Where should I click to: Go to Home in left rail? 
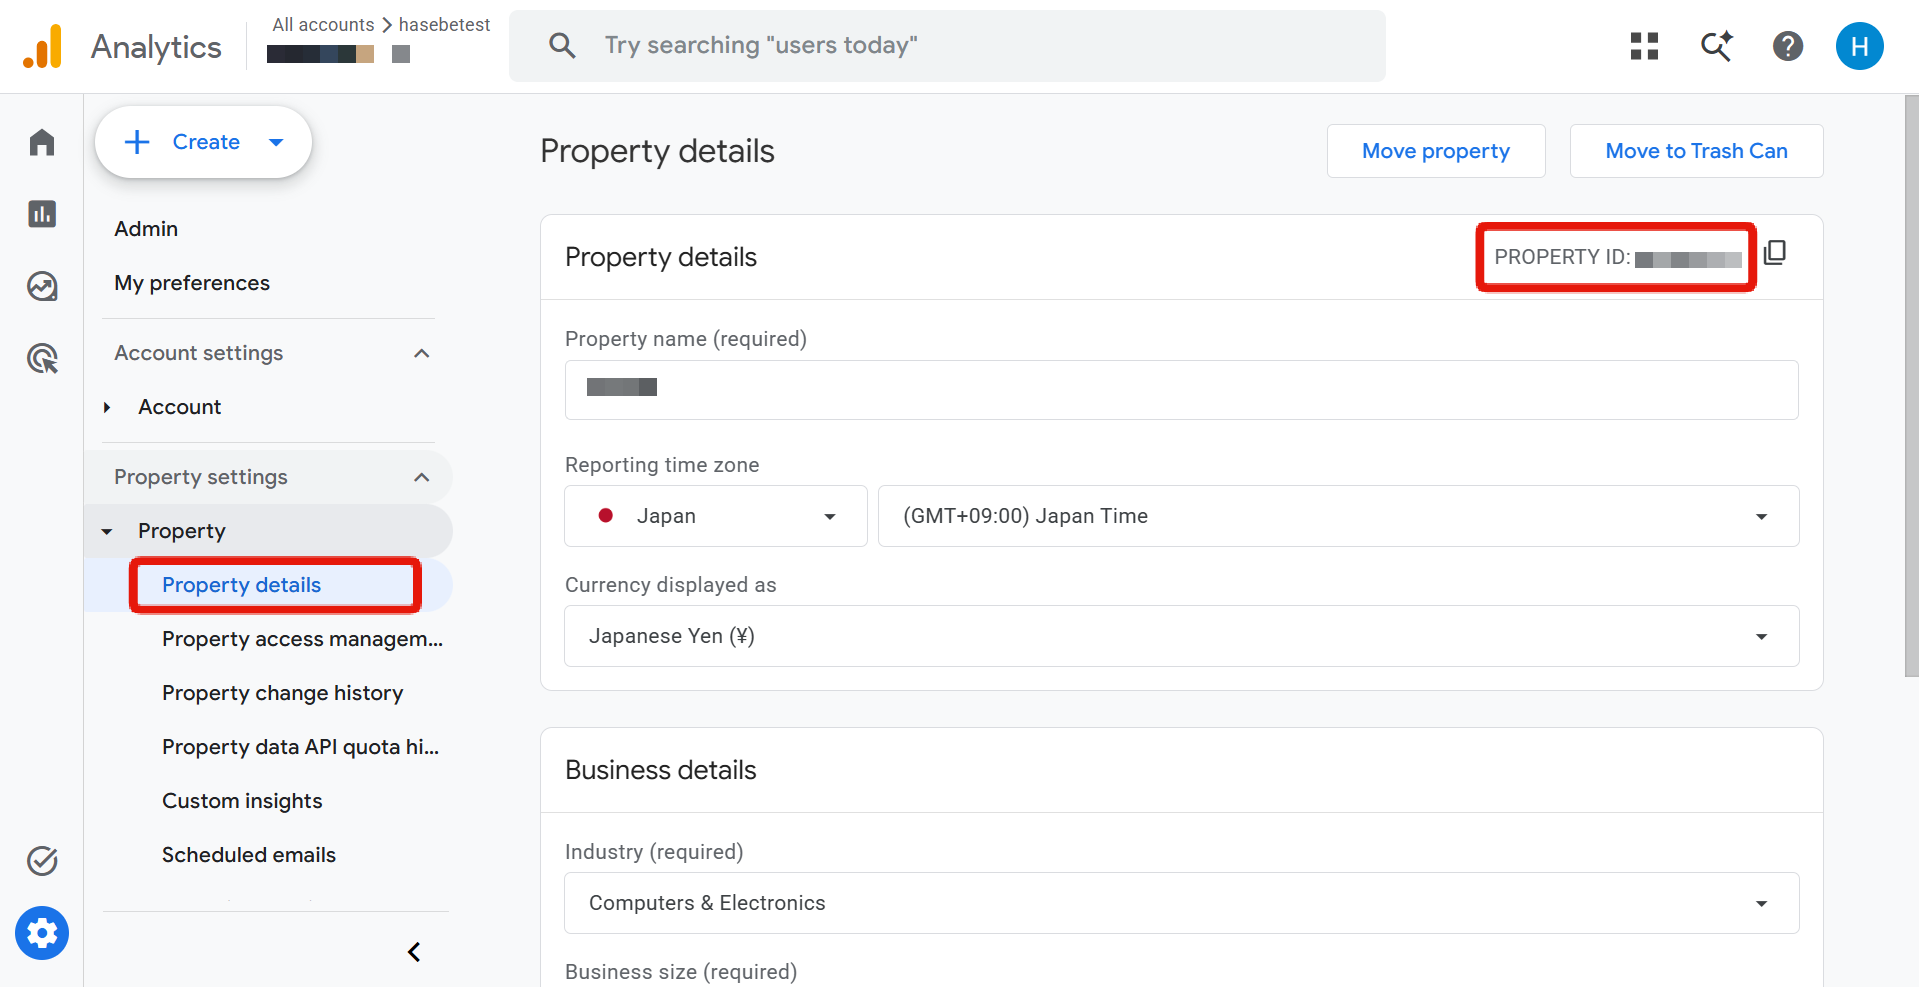(x=42, y=142)
